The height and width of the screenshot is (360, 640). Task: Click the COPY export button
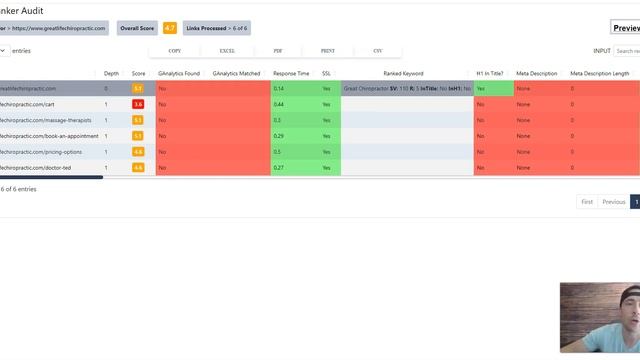pos(175,51)
